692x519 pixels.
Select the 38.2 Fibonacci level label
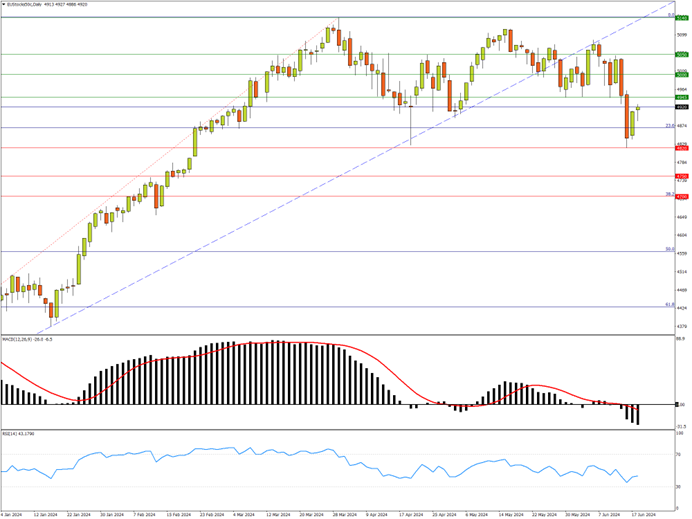(x=668, y=194)
